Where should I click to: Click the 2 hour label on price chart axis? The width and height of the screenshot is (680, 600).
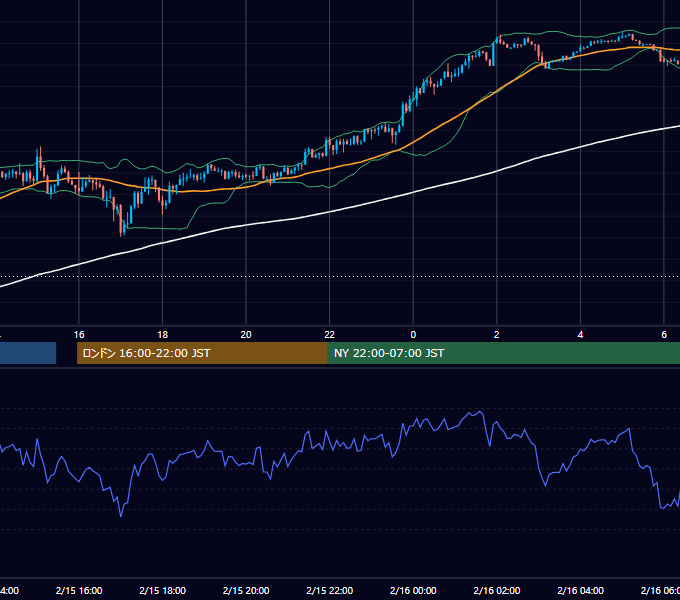[x=497, y=335]
